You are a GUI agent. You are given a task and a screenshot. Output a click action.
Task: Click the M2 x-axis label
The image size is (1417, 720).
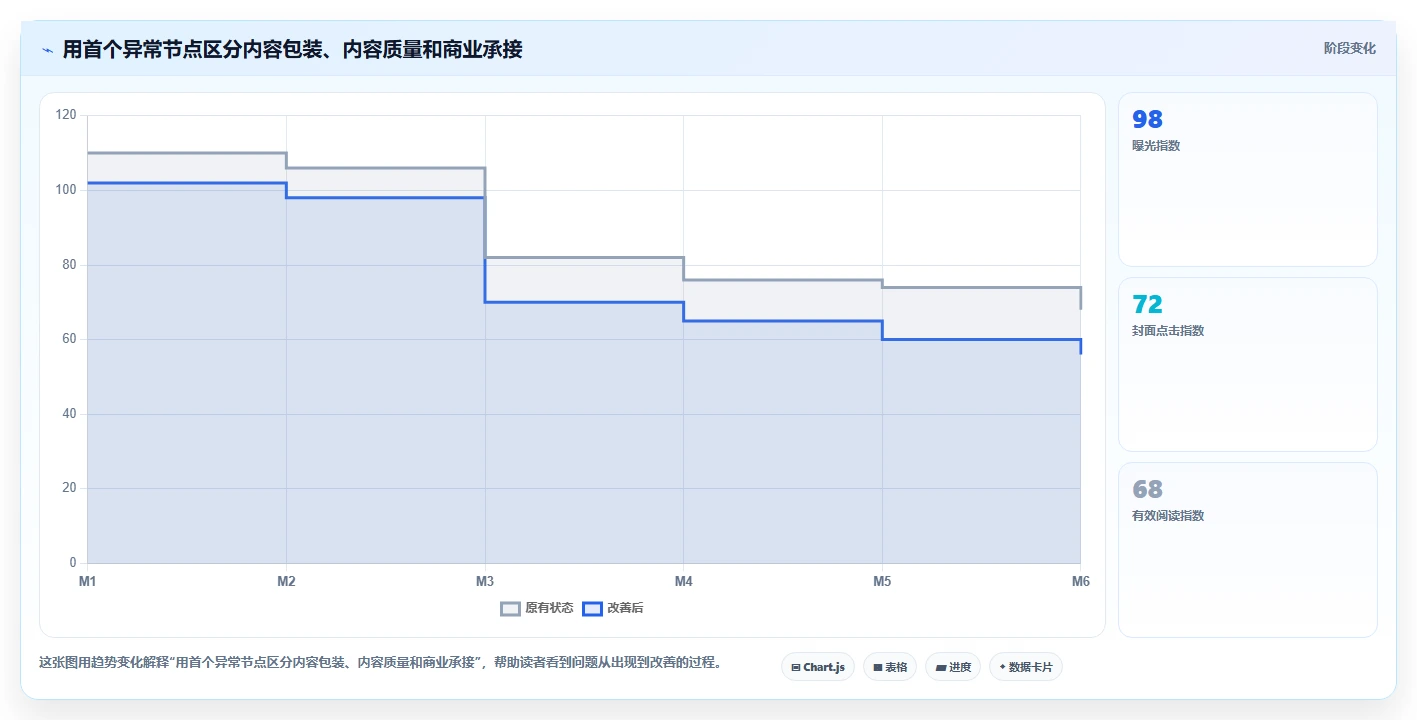(286, 581)
